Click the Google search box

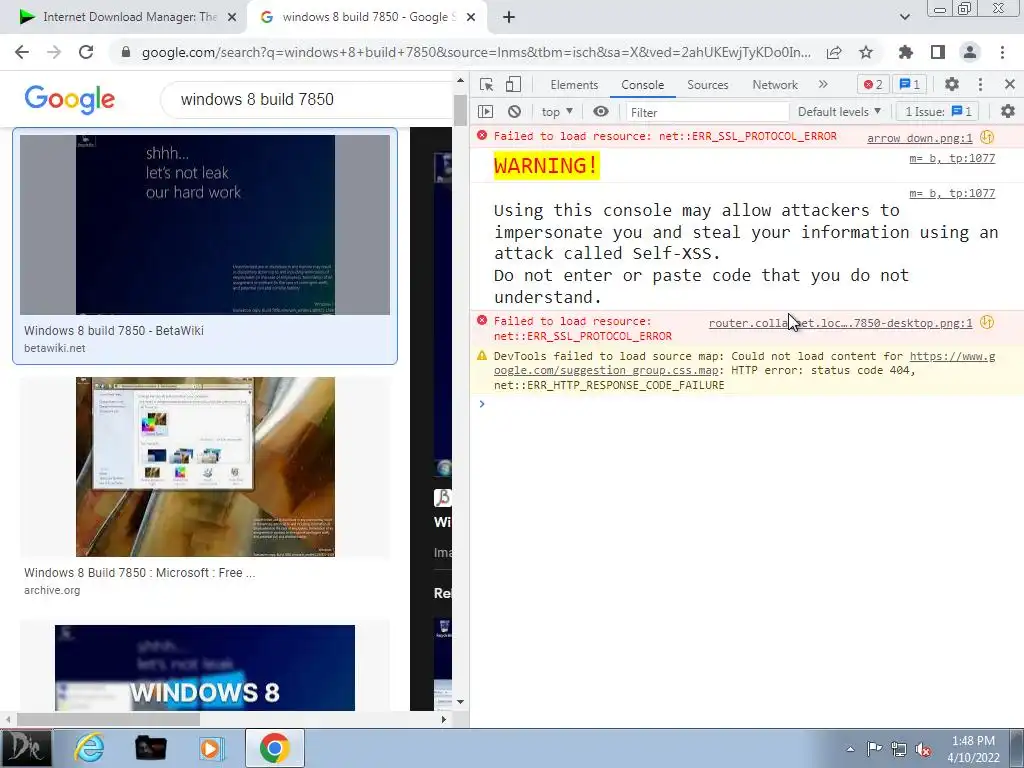pos(307,99)
